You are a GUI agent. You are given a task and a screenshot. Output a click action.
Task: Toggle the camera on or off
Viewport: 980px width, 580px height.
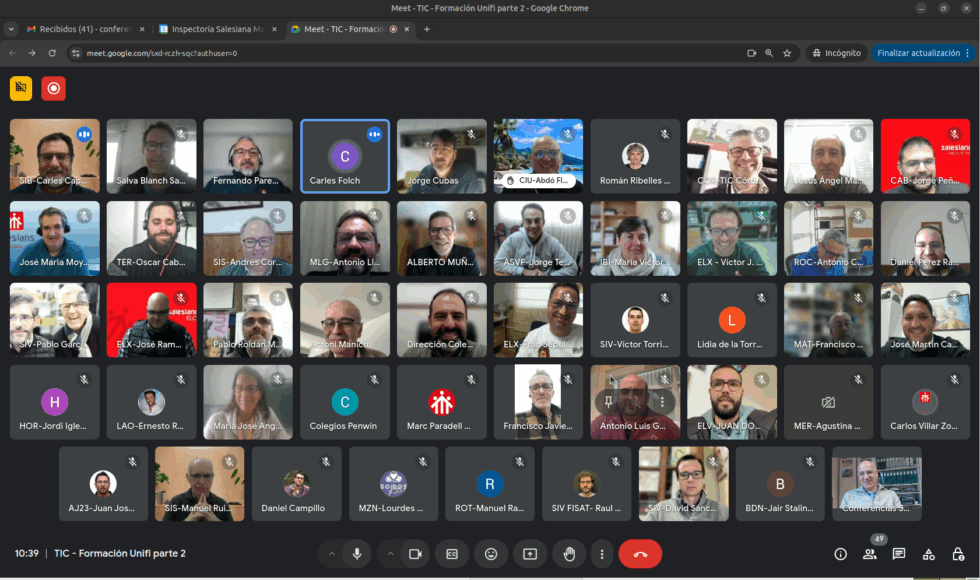416,553
